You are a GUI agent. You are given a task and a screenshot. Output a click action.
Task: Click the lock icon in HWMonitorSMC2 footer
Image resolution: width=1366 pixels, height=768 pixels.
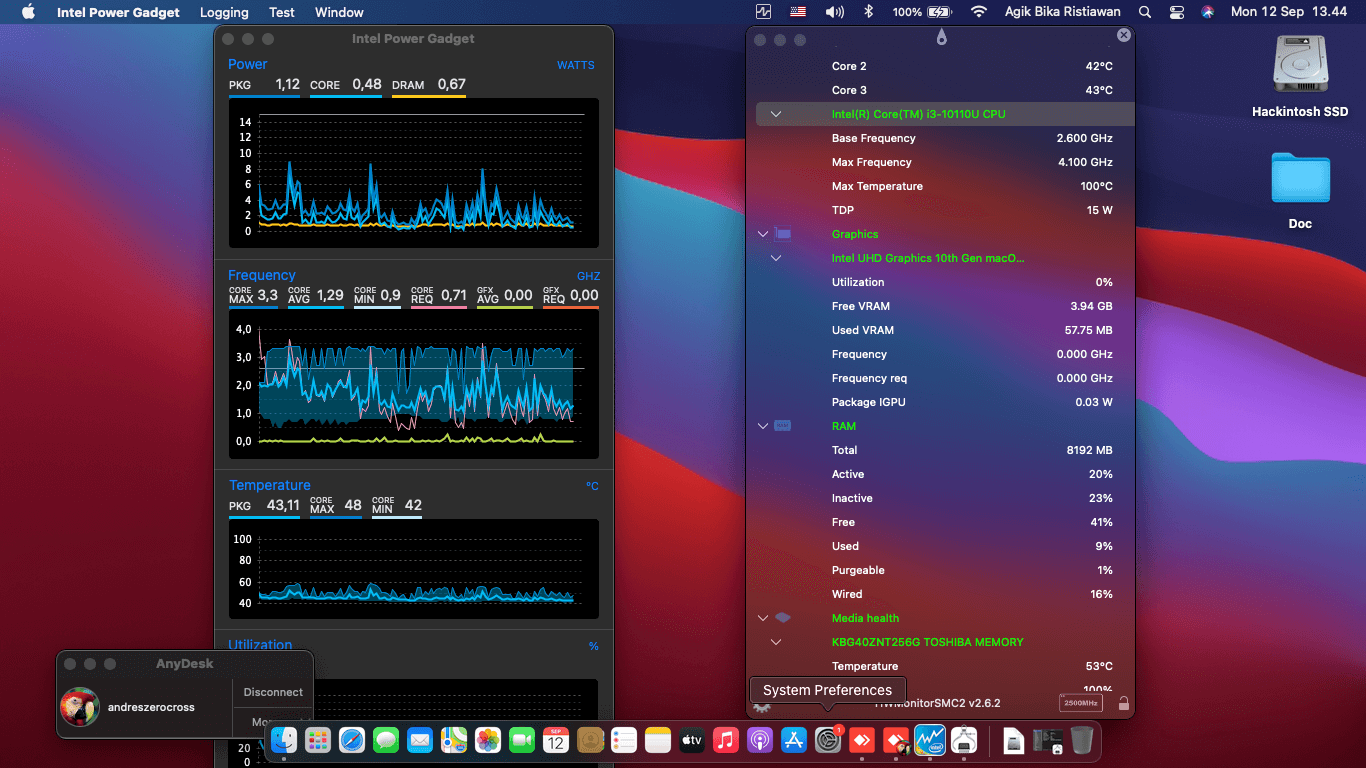[x=1124, y=704]
